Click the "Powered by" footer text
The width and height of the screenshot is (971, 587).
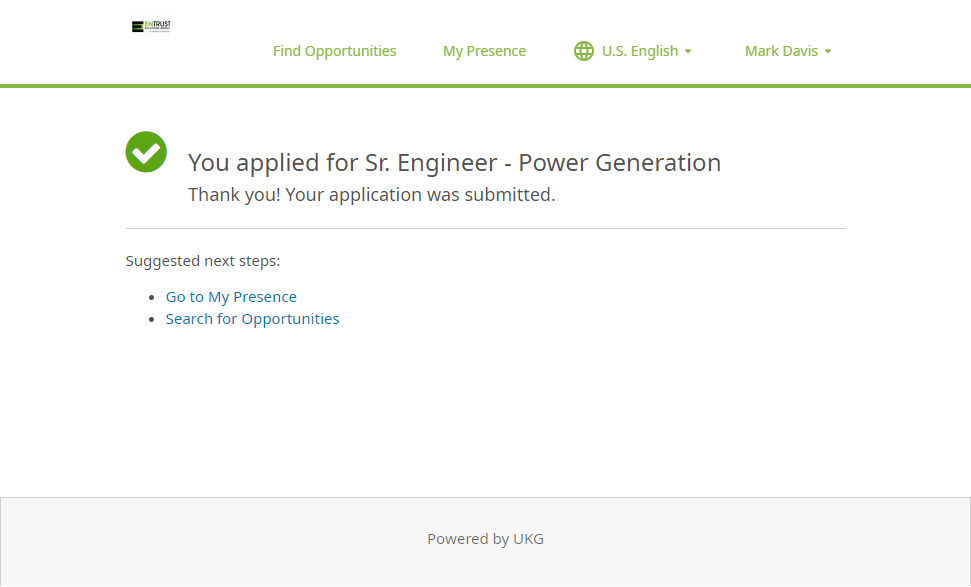468,539
